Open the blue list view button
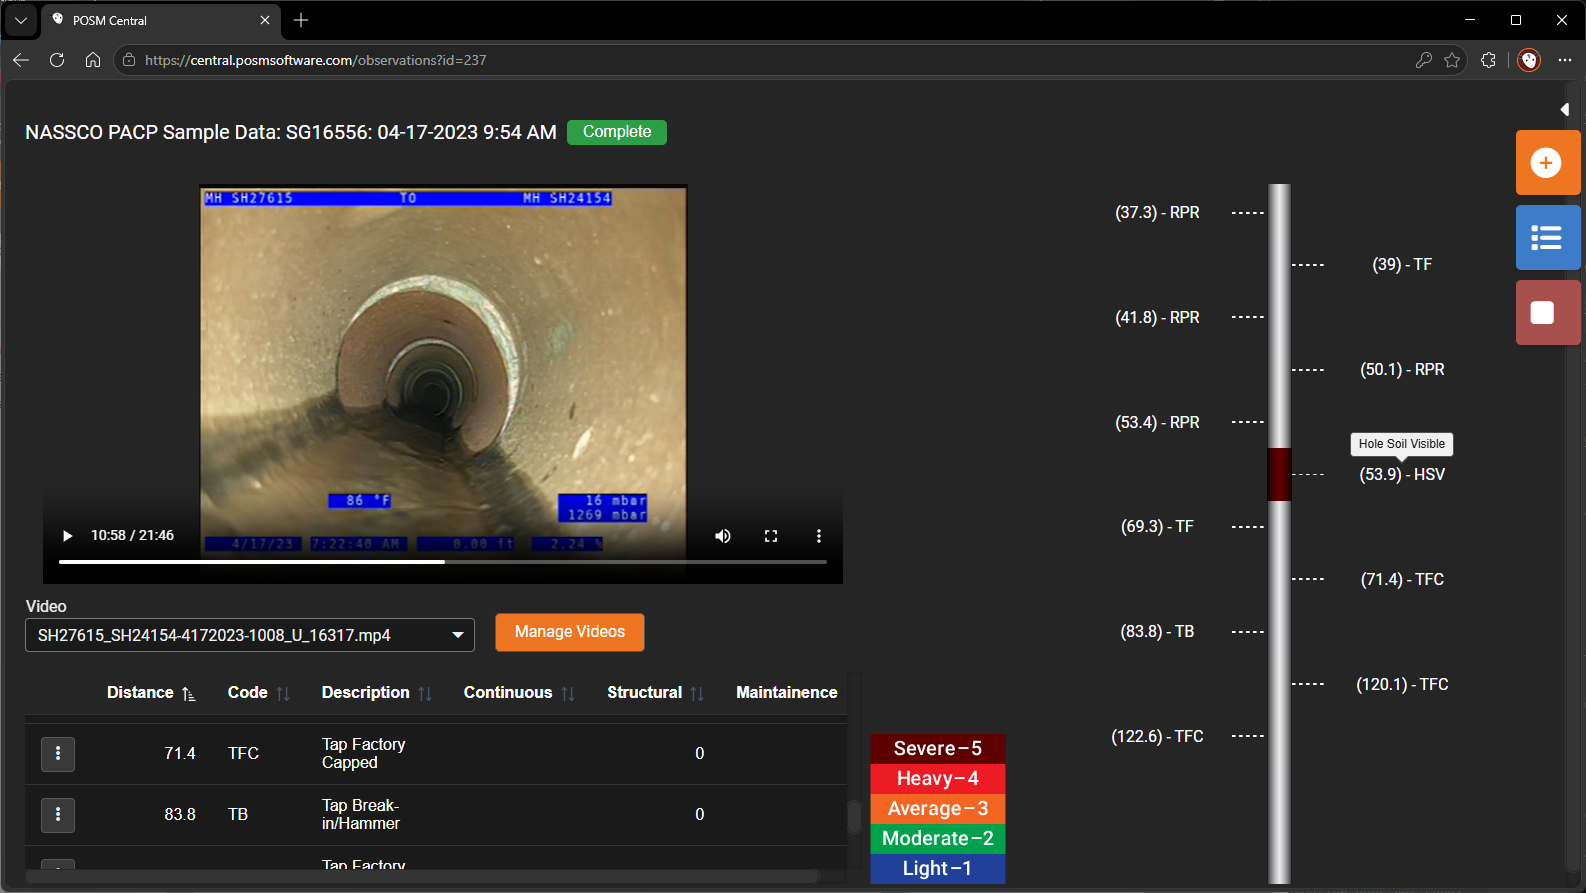 point(1547,237)
